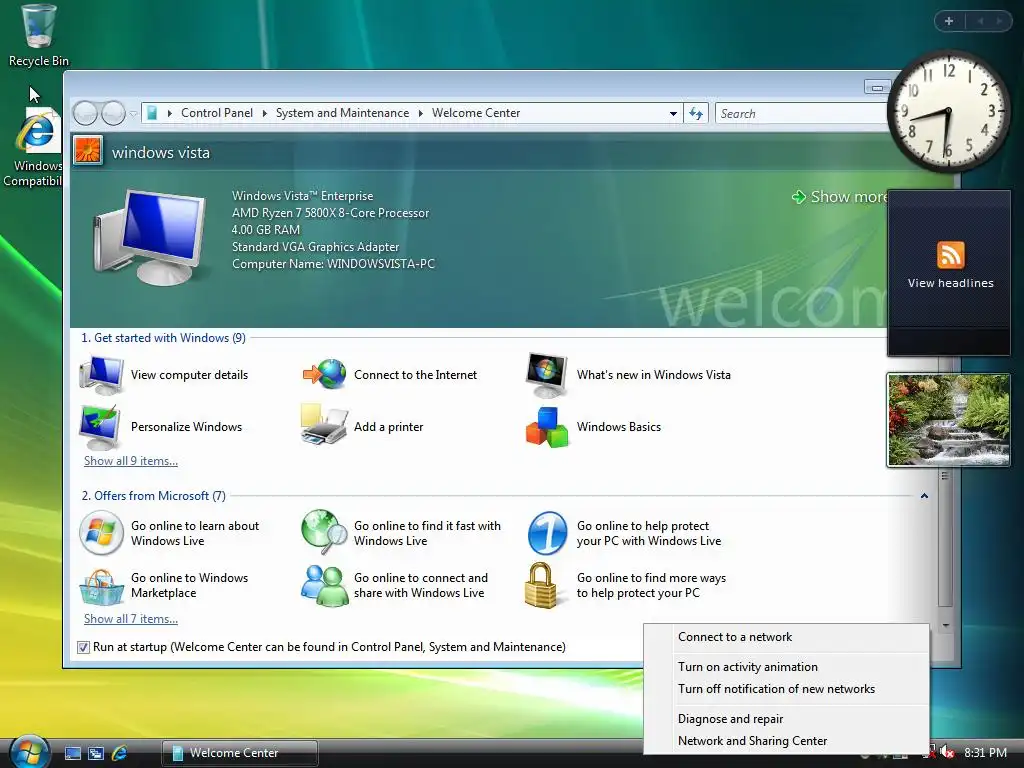The image size is (1024, 768).
Task: Expand the arrow before Control Panel breadcrumb
Action: pyautogui.click(x=170, y=114)
